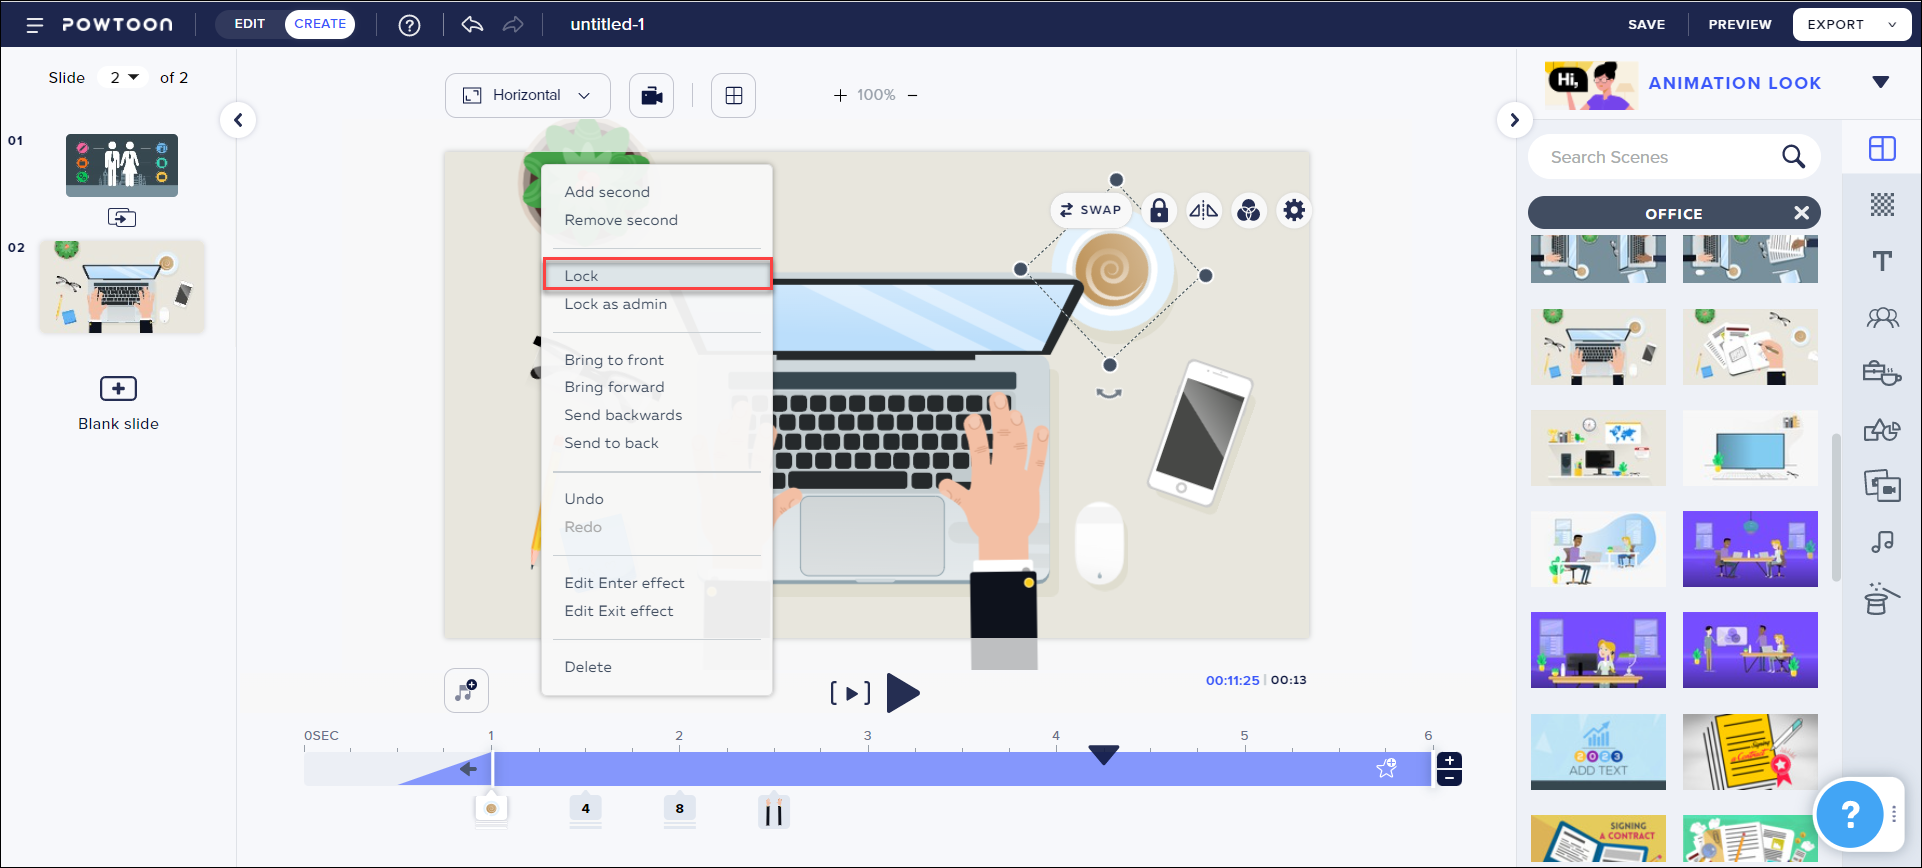Collapse the left slides panel arrow
The height and width of the screenshot is (868, 1922).
(238, 120)
